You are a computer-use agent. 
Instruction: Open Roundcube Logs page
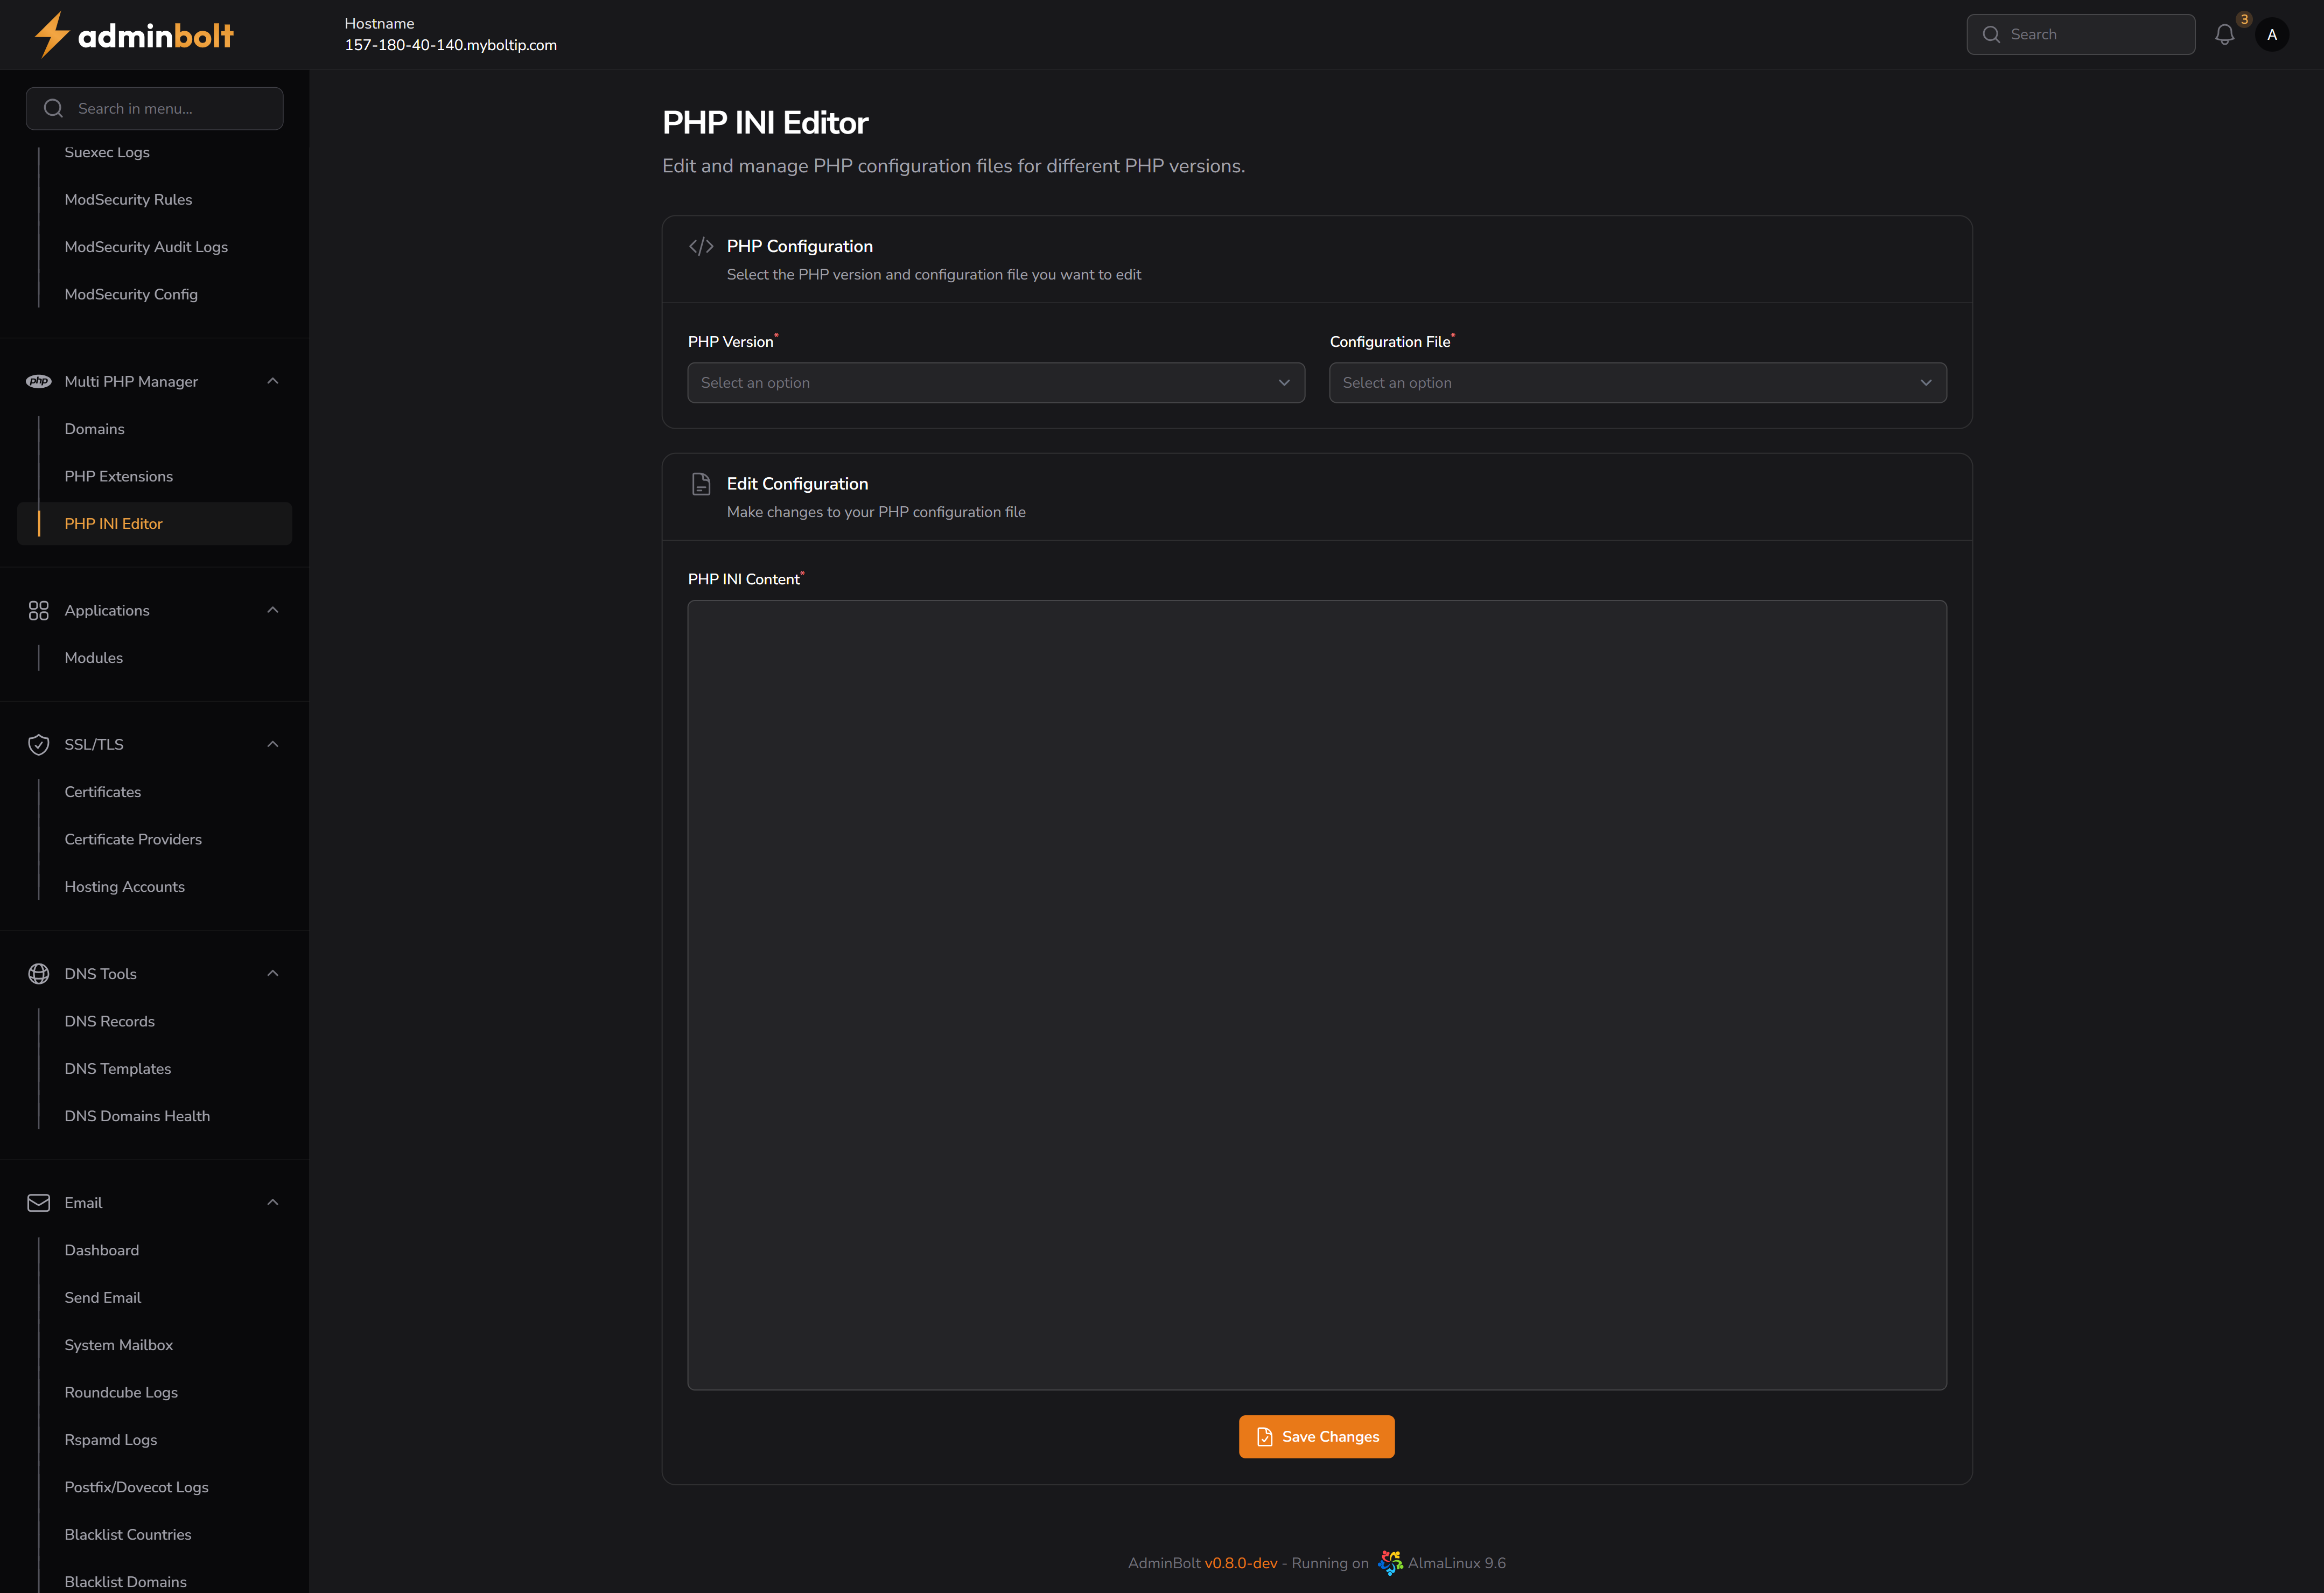[121, 1392]
